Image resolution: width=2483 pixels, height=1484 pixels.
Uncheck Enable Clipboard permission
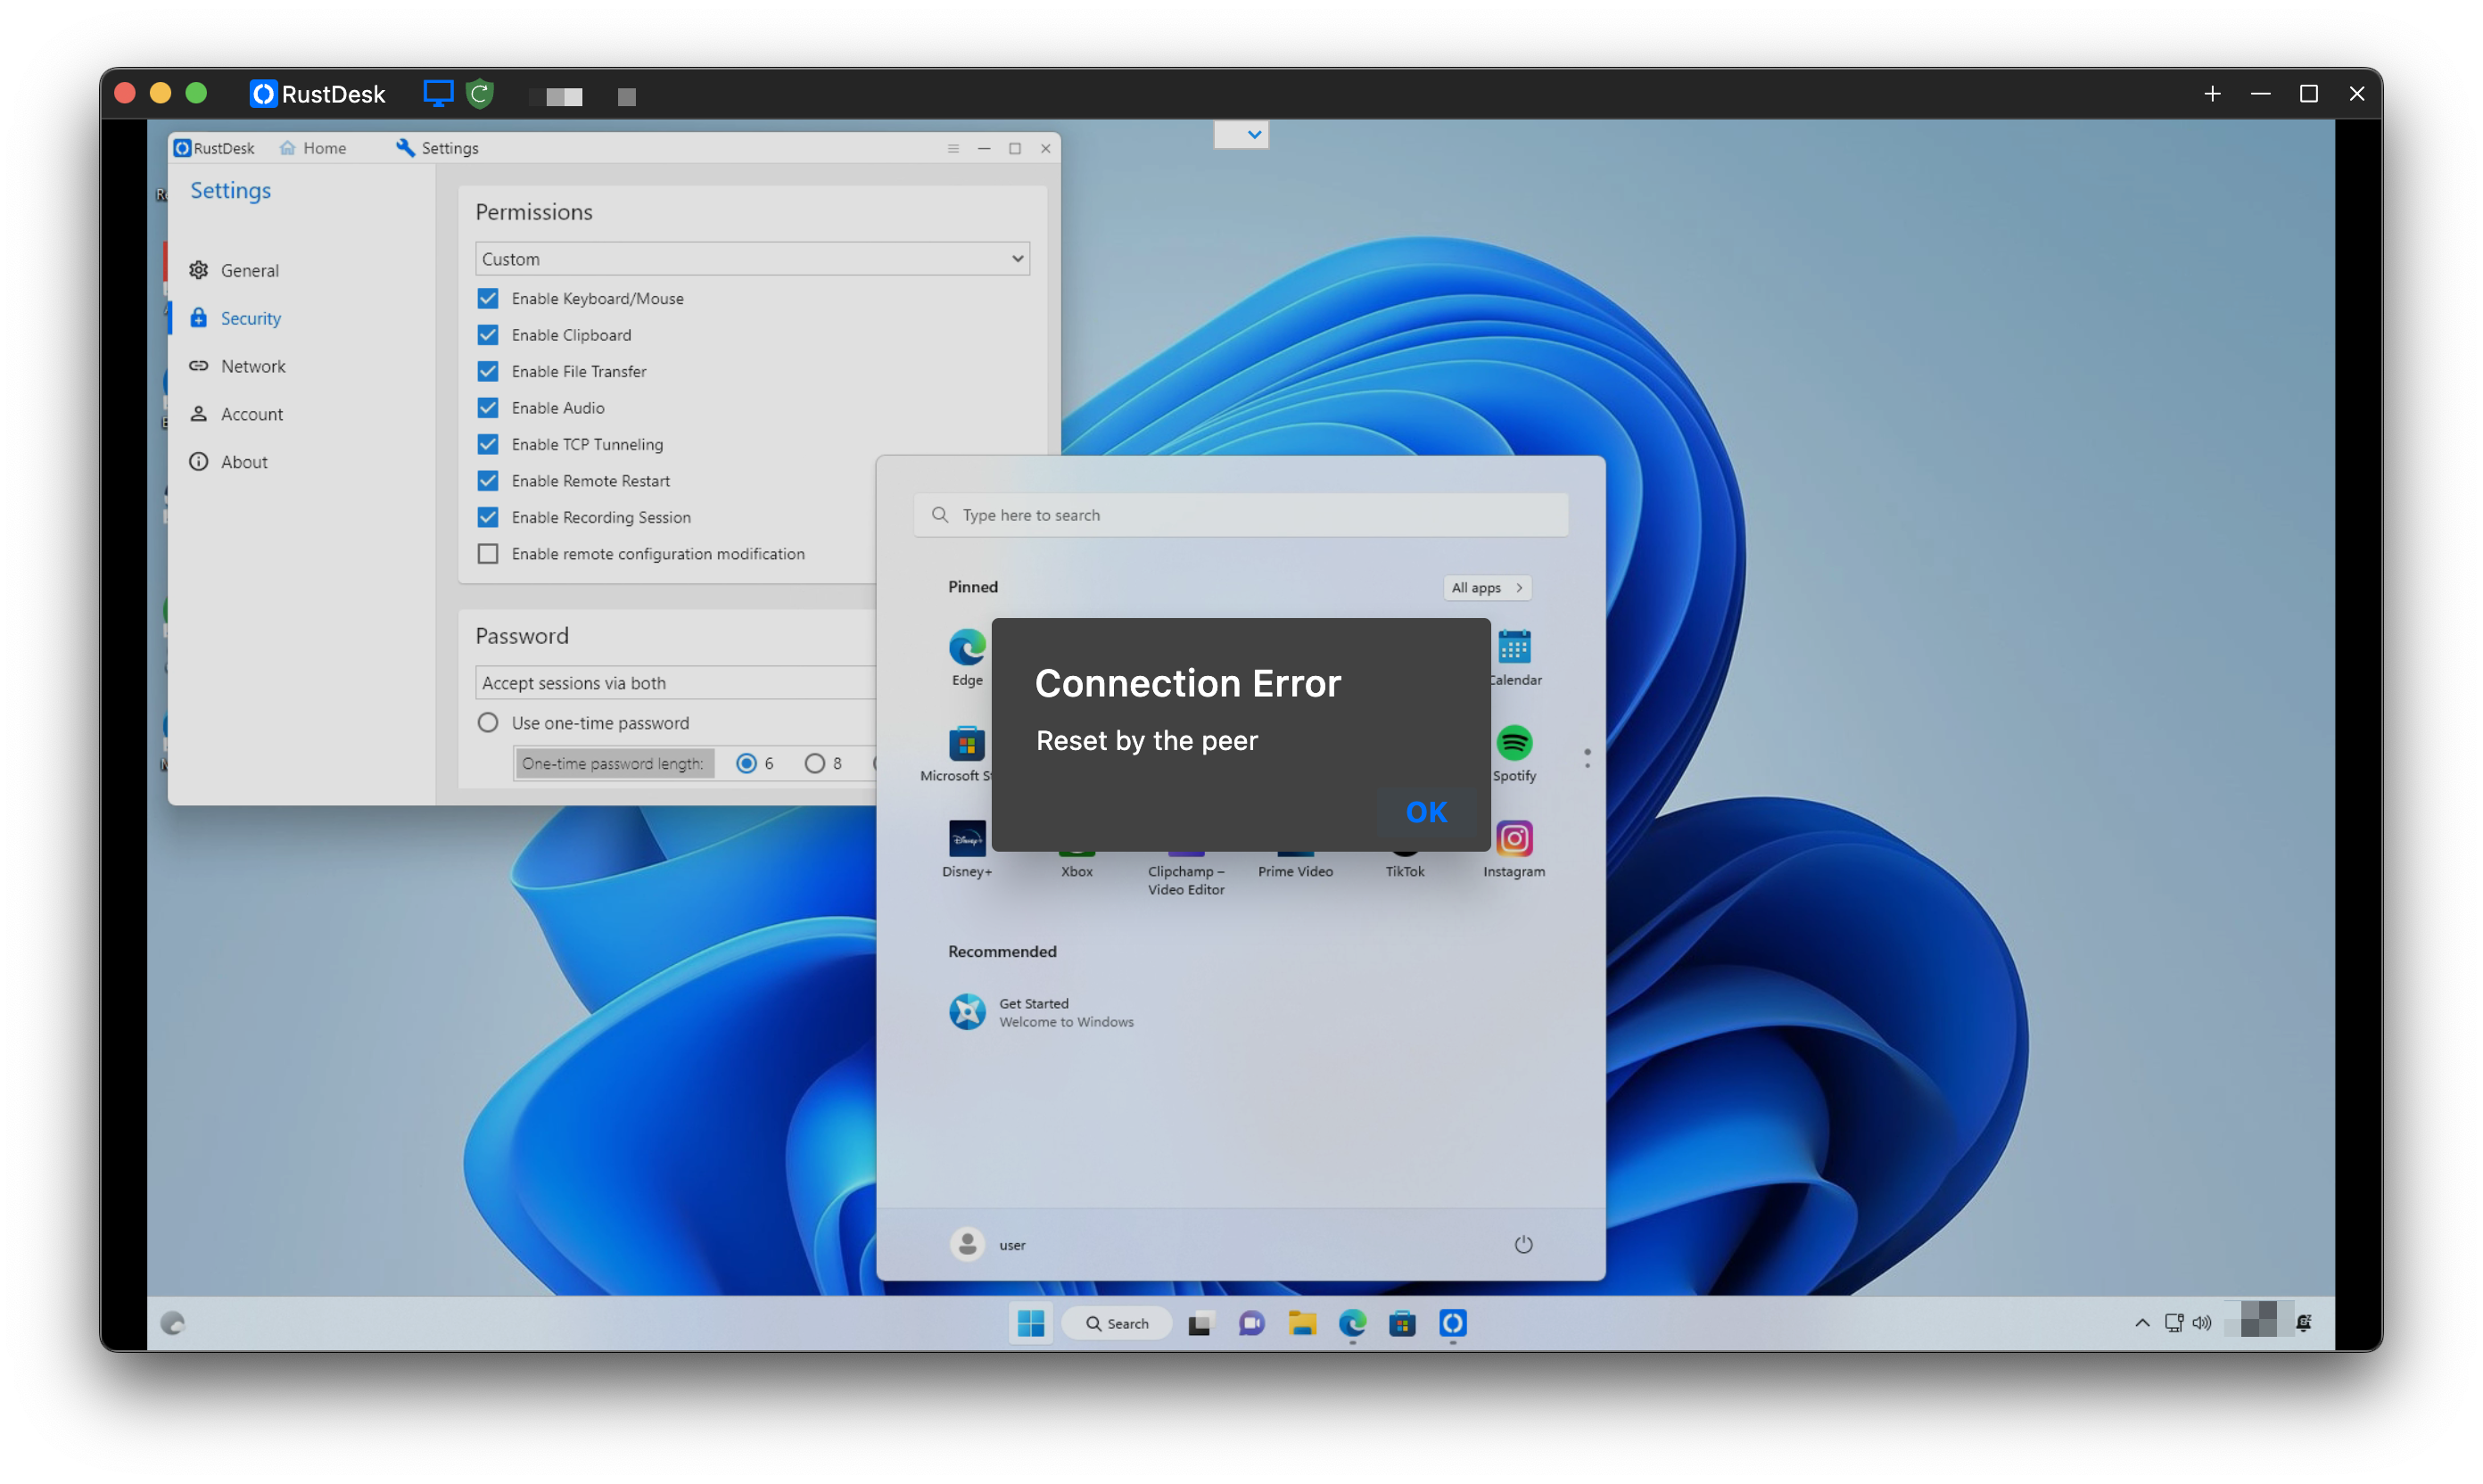click(488, 335)
